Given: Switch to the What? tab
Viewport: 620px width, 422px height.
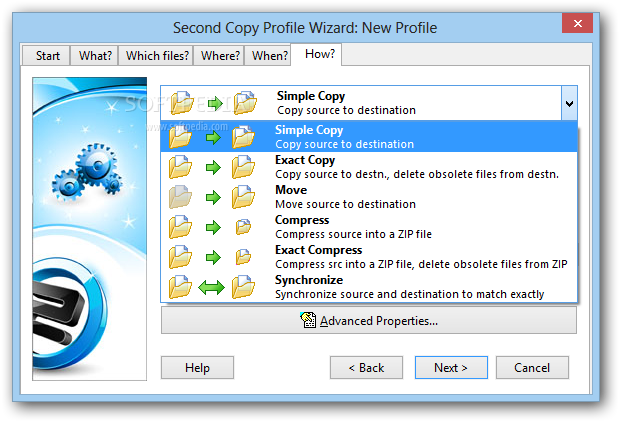Looking at the screenshot, I should click(x=95, y=55).
